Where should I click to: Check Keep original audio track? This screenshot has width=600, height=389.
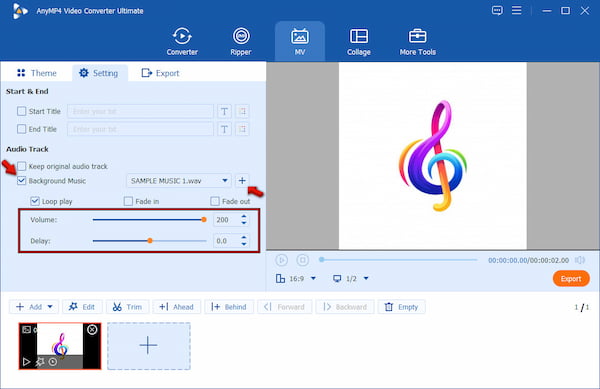[21, 166]
